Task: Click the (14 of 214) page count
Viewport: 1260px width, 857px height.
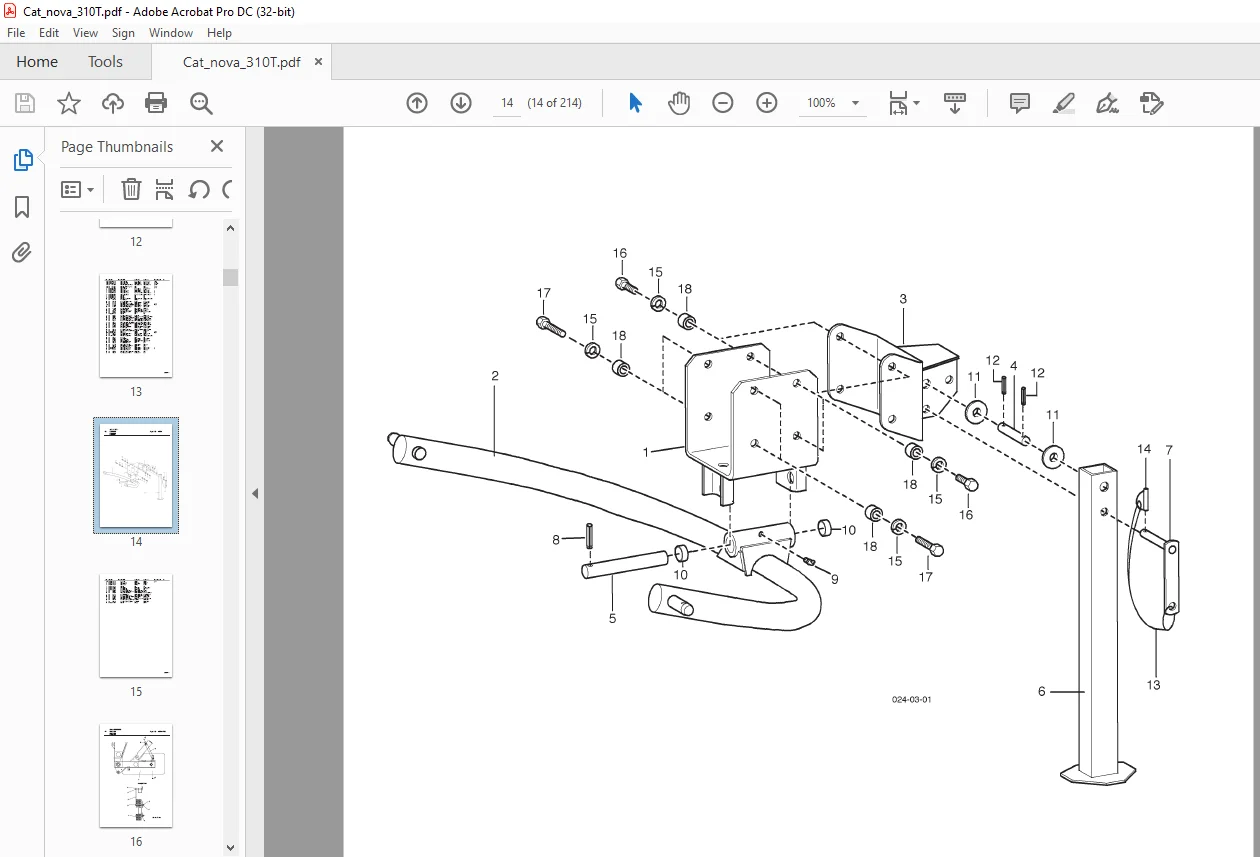Action: click(555, 103)
